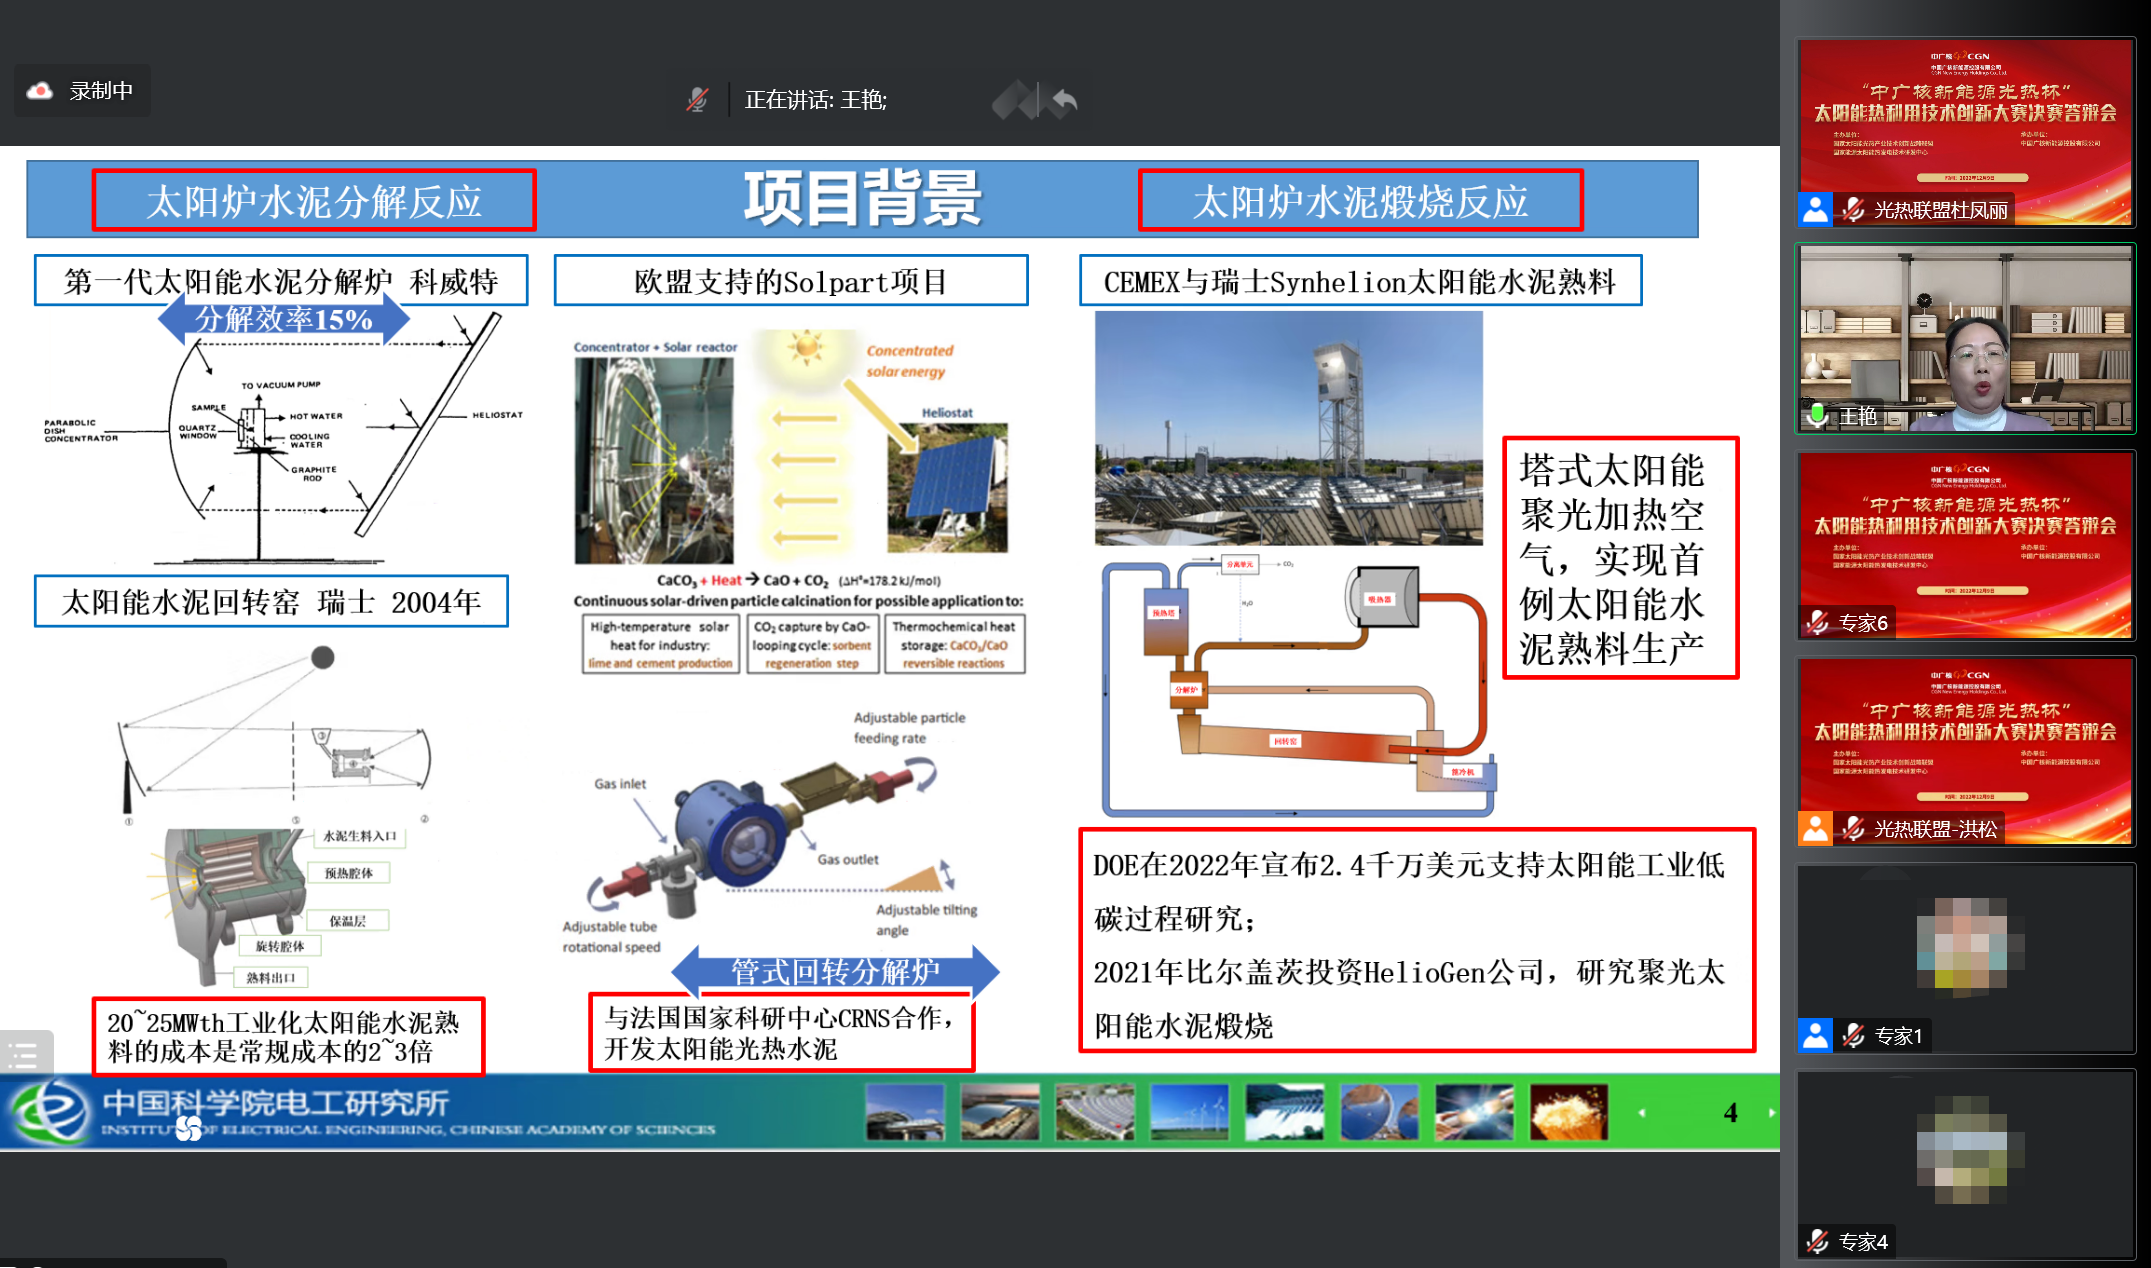Click the 分解效率15% arrow banner

pyautogui.click(x=284, y=320)
